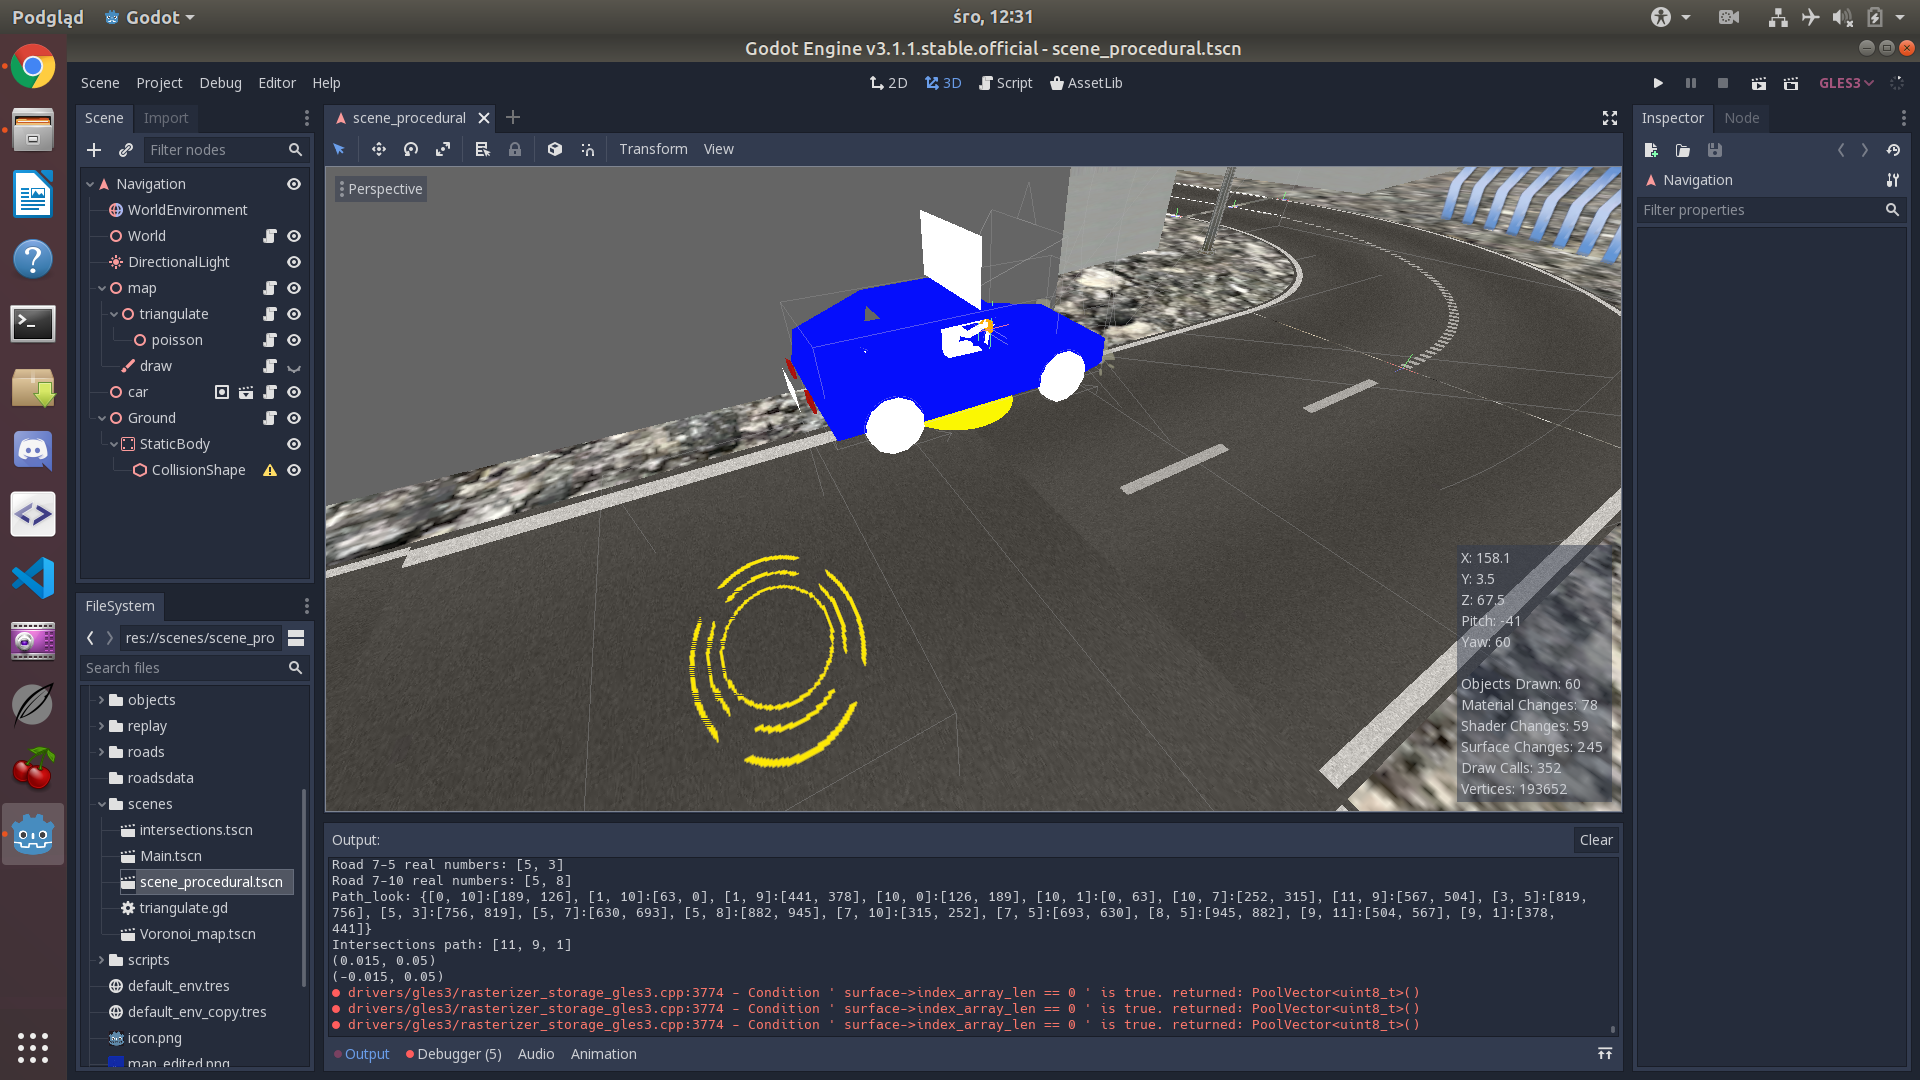Click the Select mode arrow tool
The height and width of the screenshot is (1080, 1920).
pos(339,149)
